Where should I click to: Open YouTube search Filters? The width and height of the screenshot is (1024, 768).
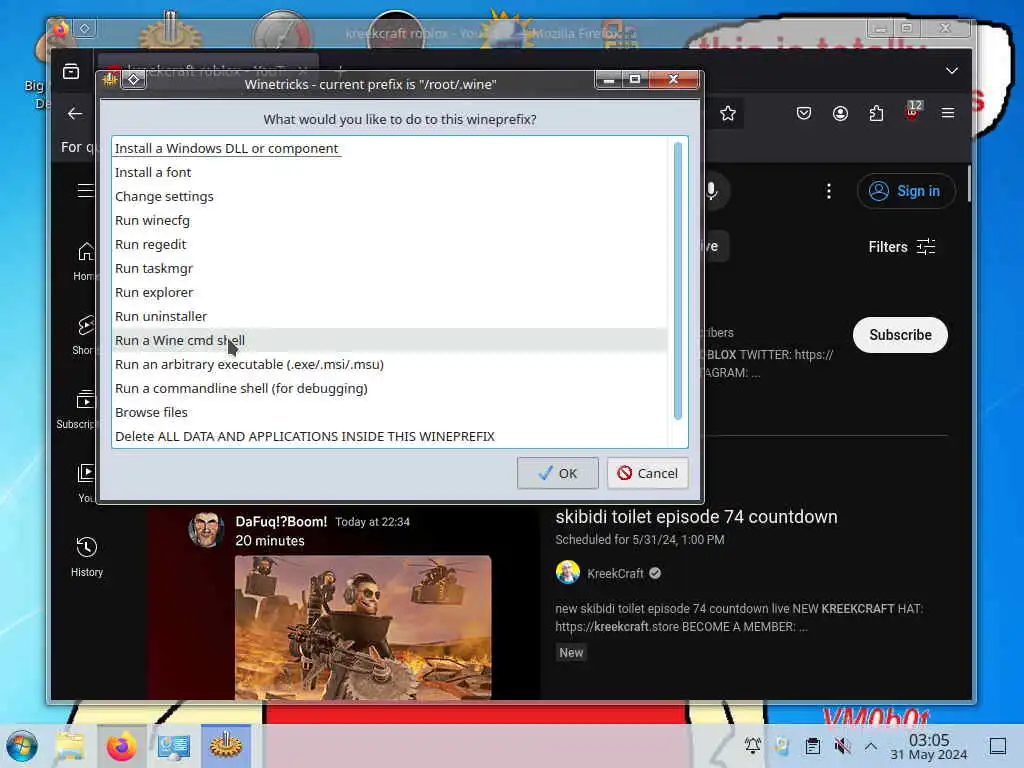coord(901,247)
